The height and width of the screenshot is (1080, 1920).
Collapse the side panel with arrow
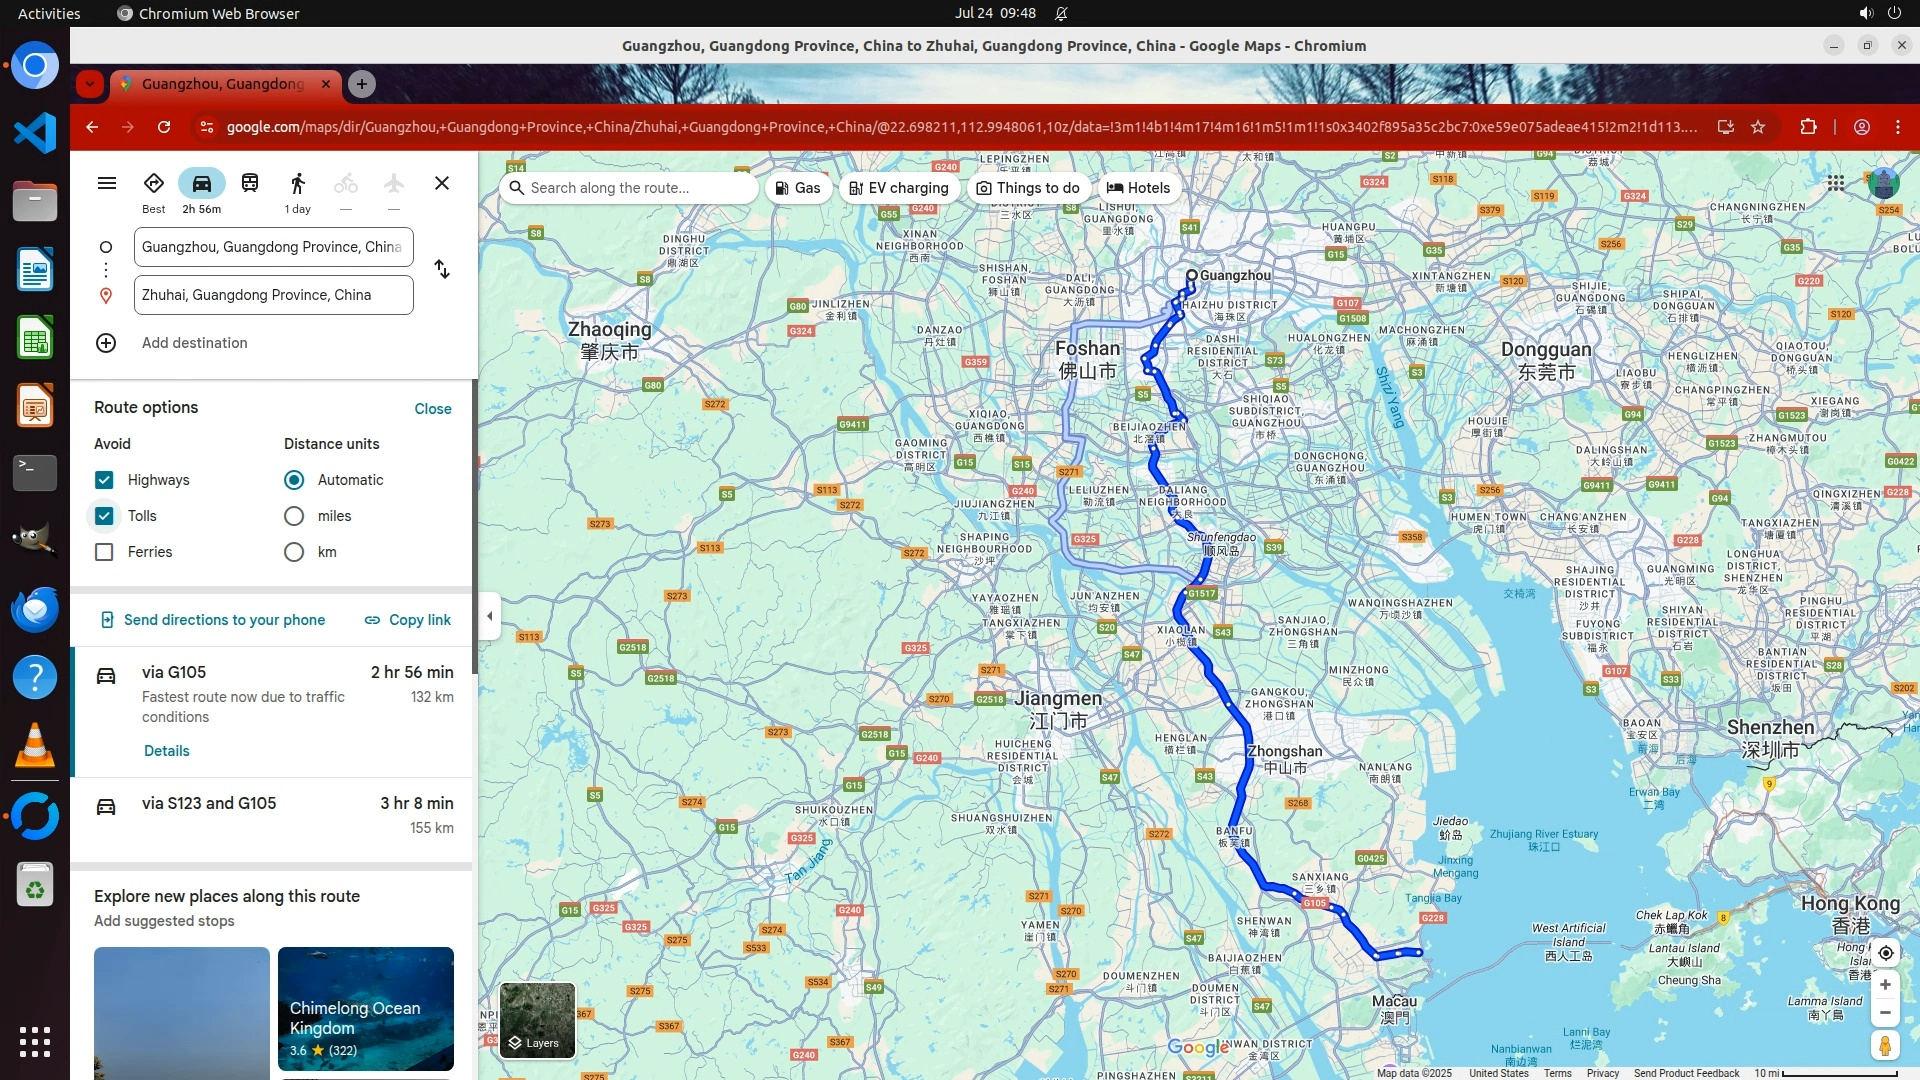point(489,616)
